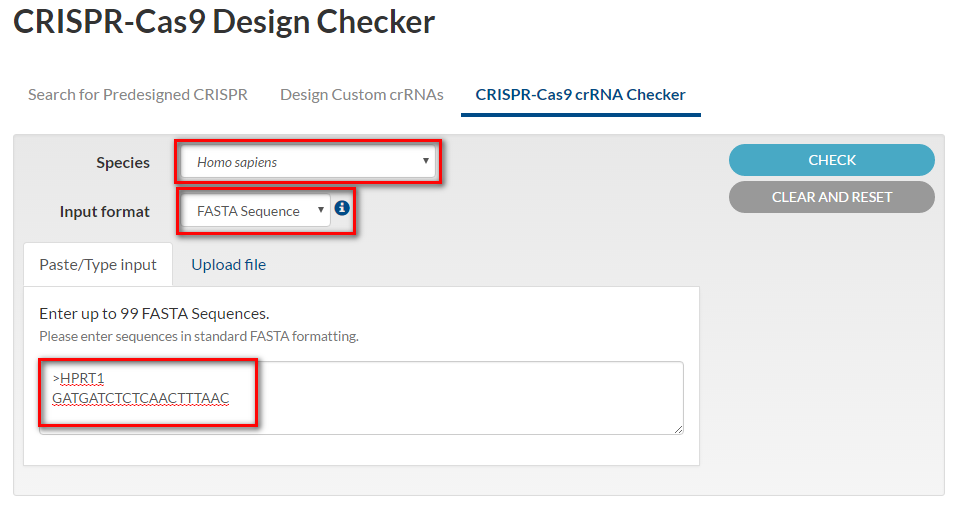Click the CHECK button

[832, 160]
